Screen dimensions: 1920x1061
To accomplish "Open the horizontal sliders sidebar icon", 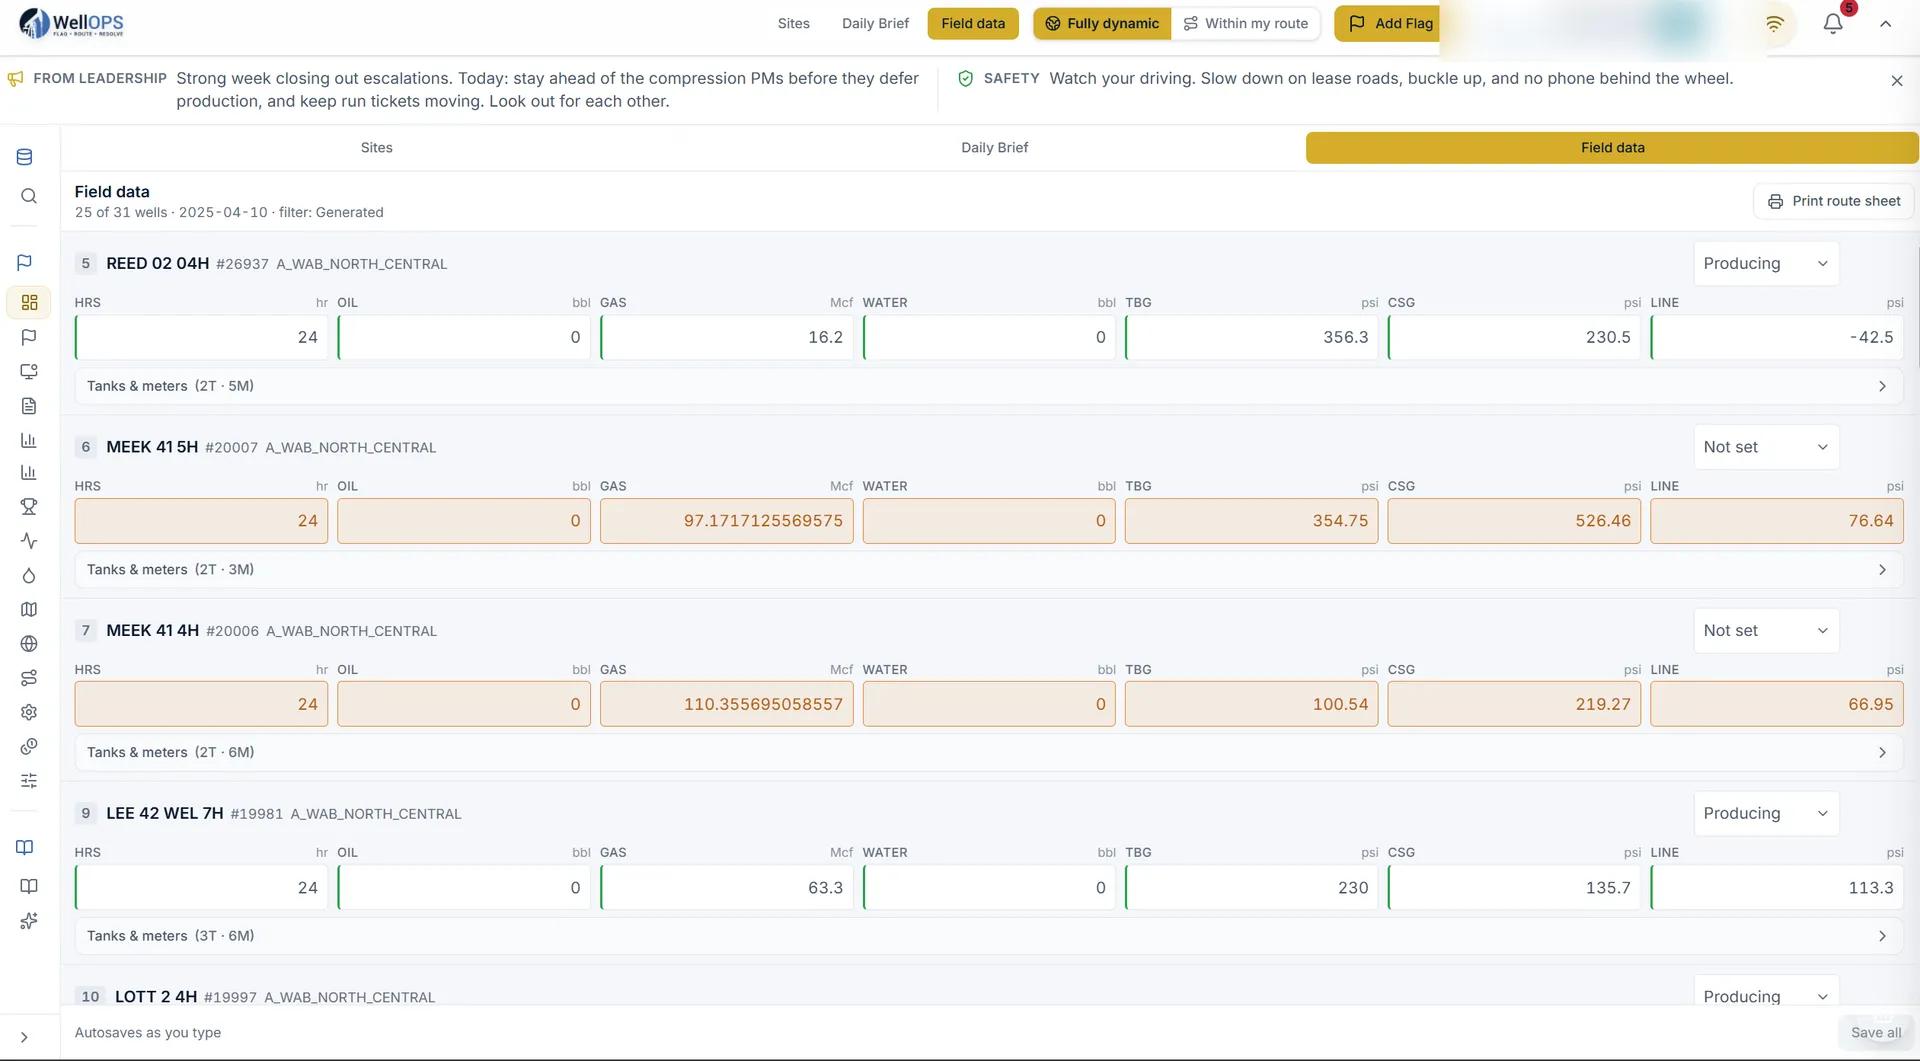I will pyautogui.click(x=29, y=780).
